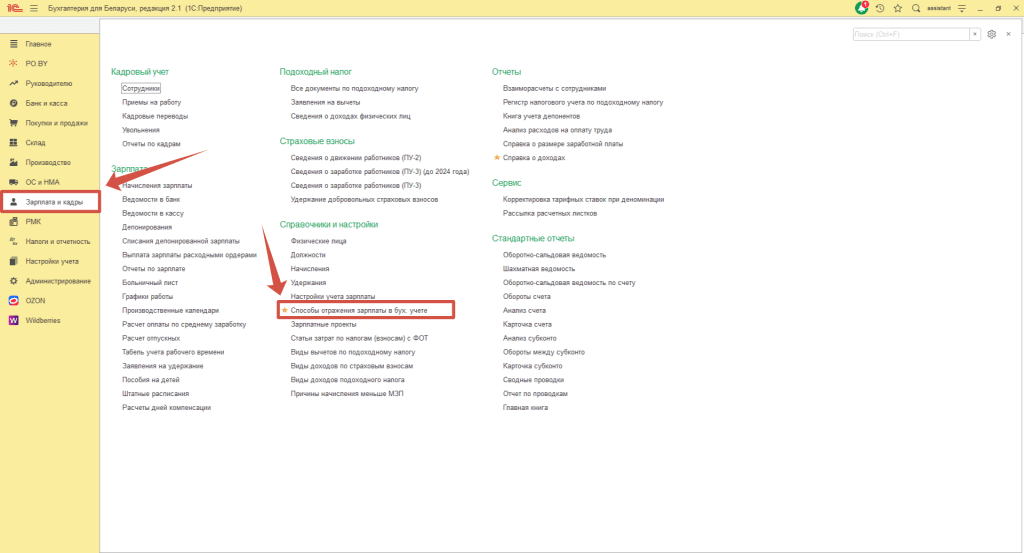Open Удержание добровольных страховых взносов
1024x553 pixels.
(x=364, y=199)
